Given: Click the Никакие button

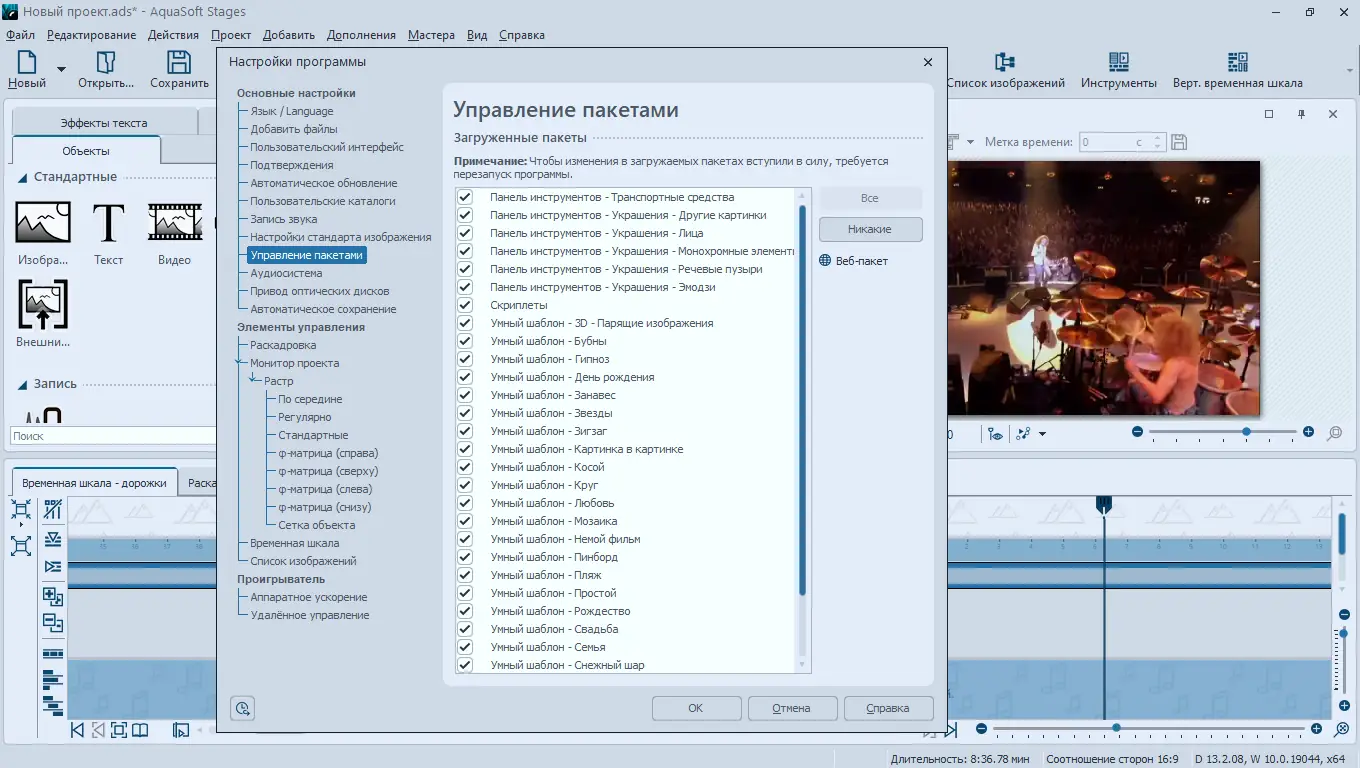Looking at the screenshot, I should [x=870, y=229].
